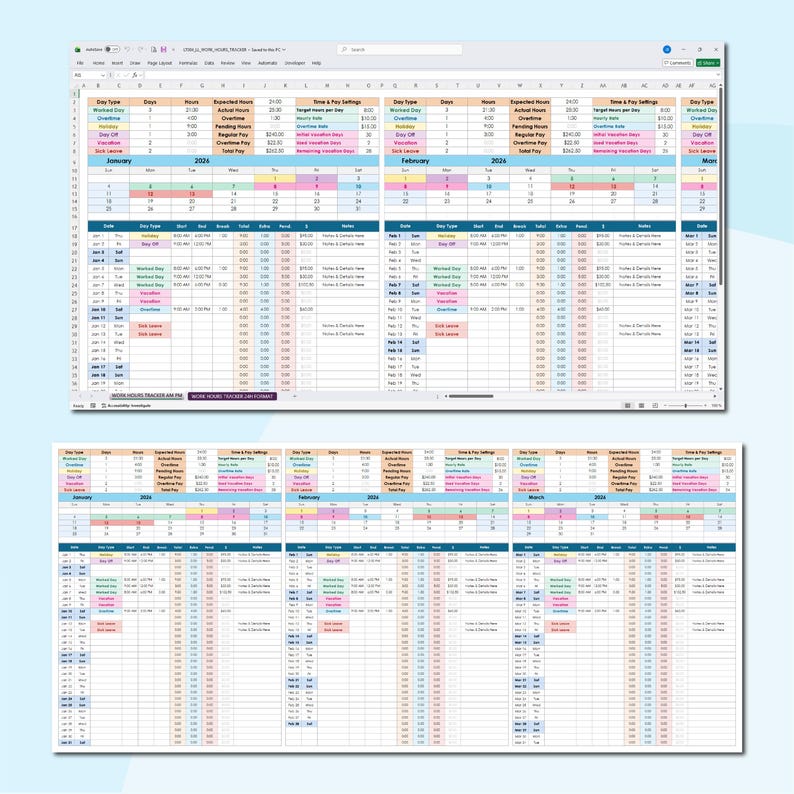The width and height of the screenshot is (794, 794).
Task: Click the zoom out minus button
Action: (665, 406)
